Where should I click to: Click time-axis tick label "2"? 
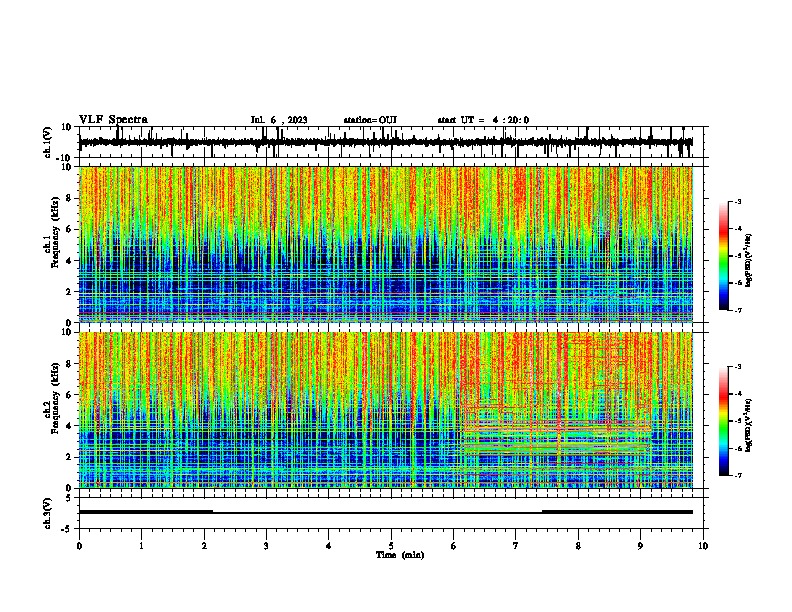click(204, 546)
